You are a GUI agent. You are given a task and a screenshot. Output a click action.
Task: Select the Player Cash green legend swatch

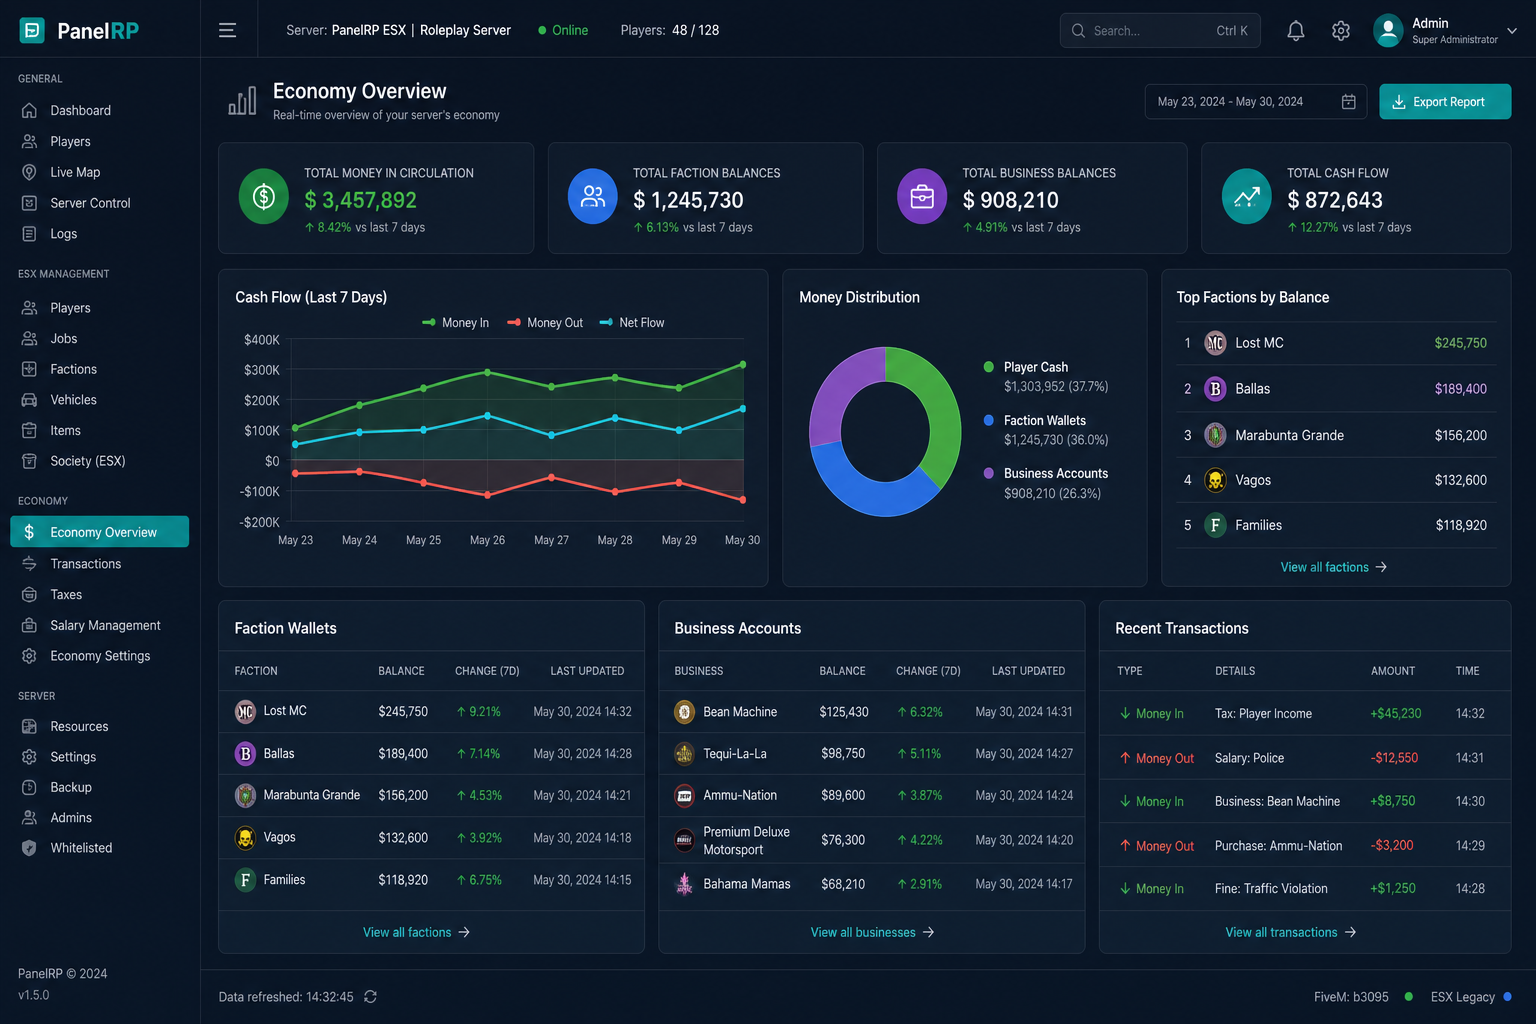click(989, 367)
